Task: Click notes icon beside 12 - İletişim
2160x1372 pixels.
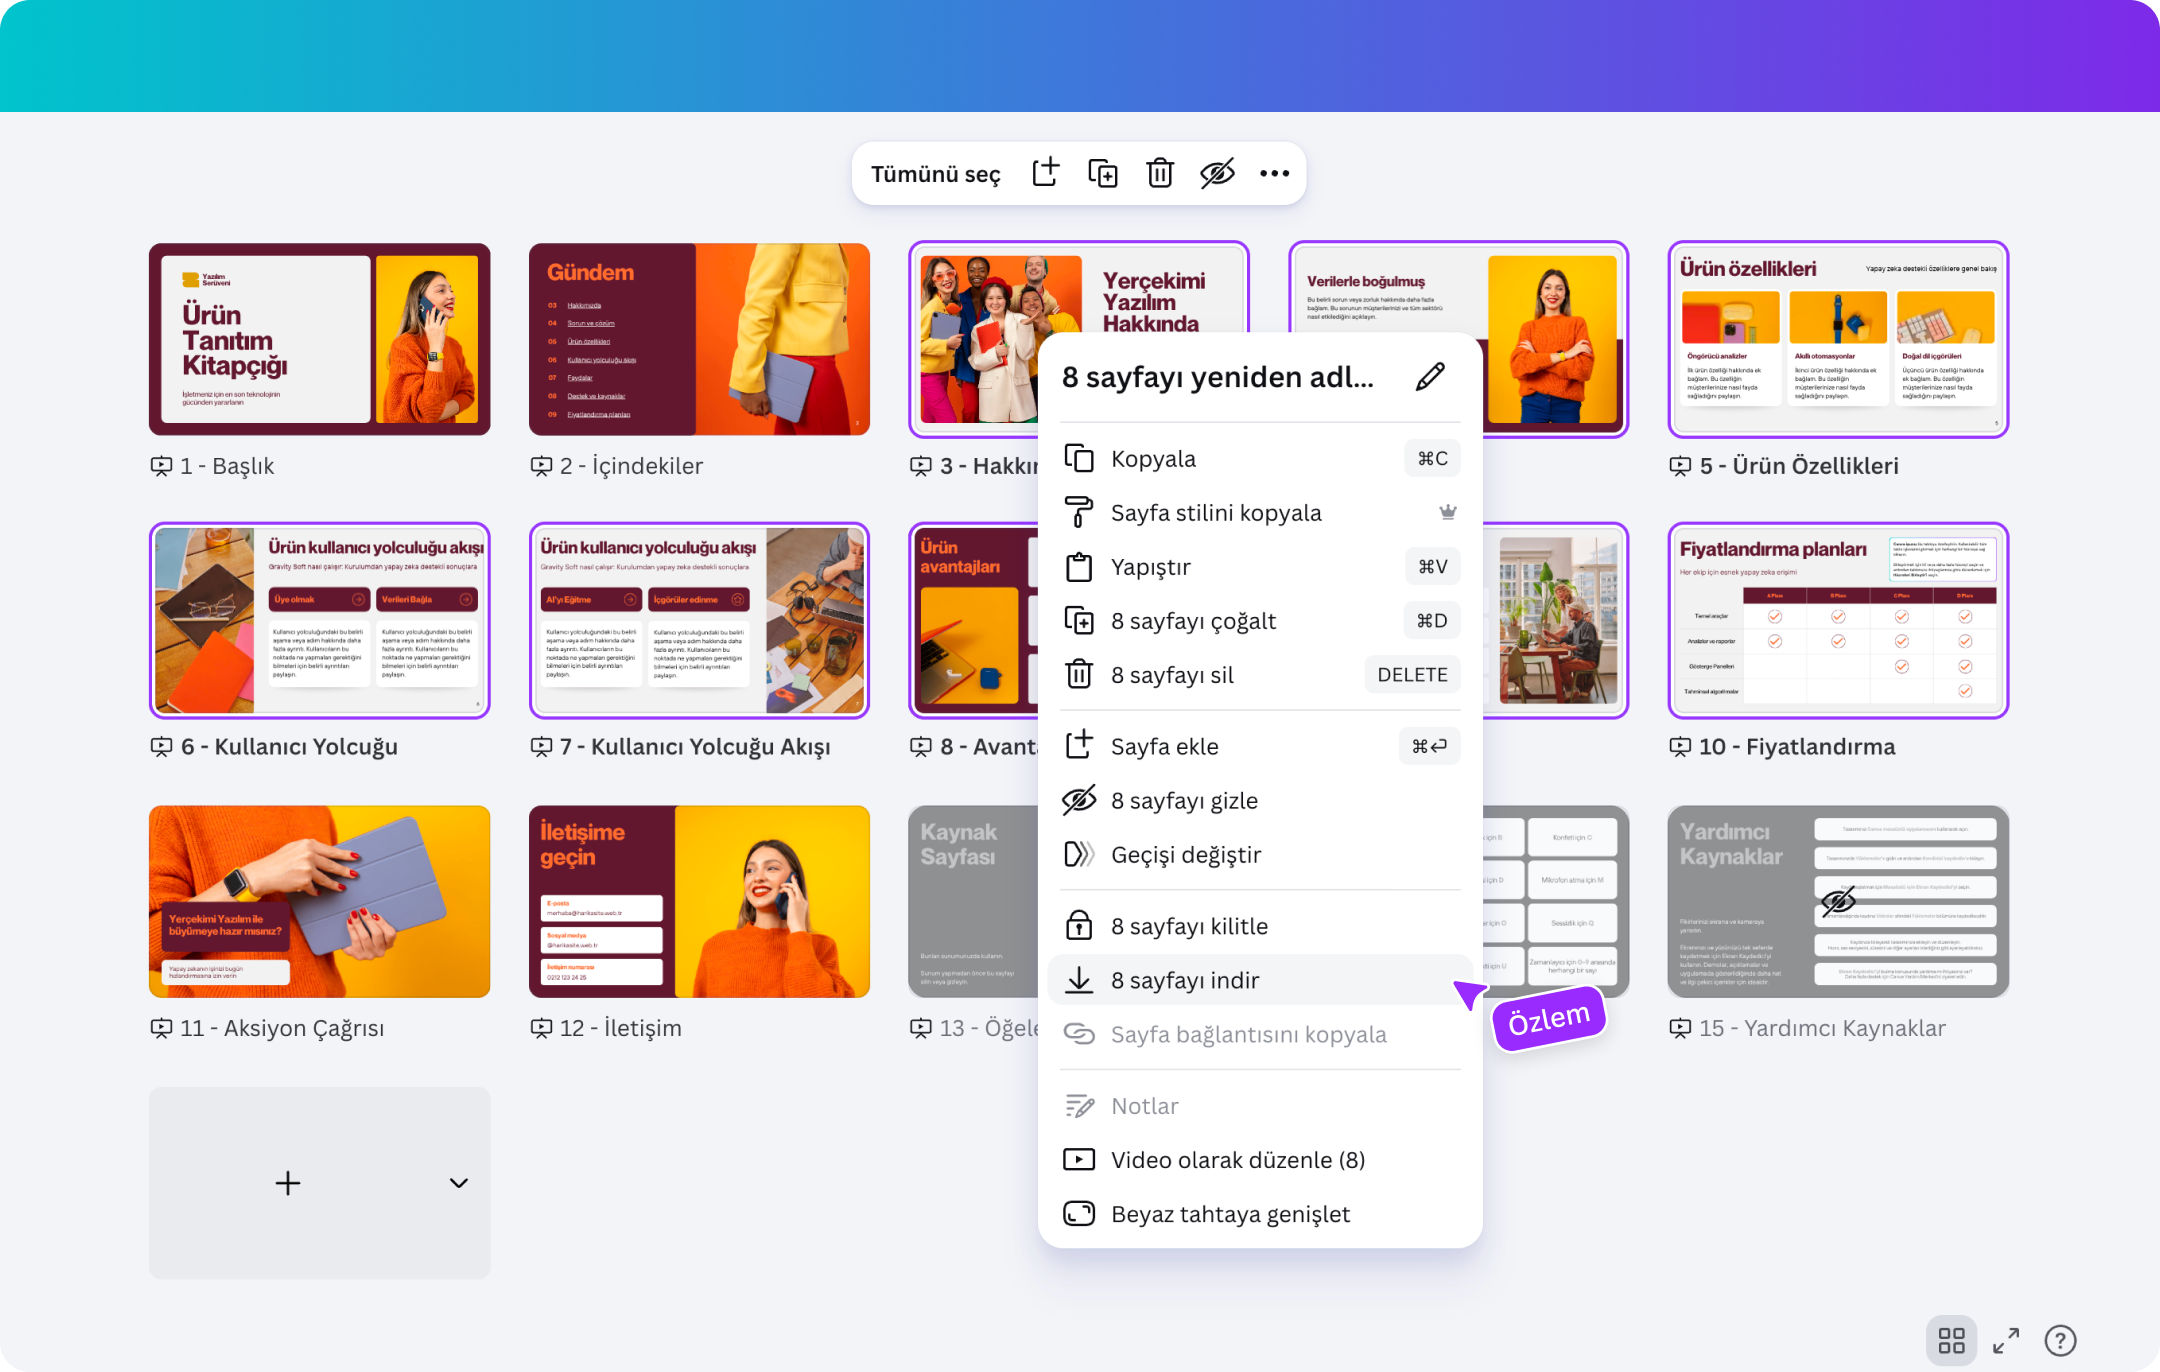Action: 541,1028
